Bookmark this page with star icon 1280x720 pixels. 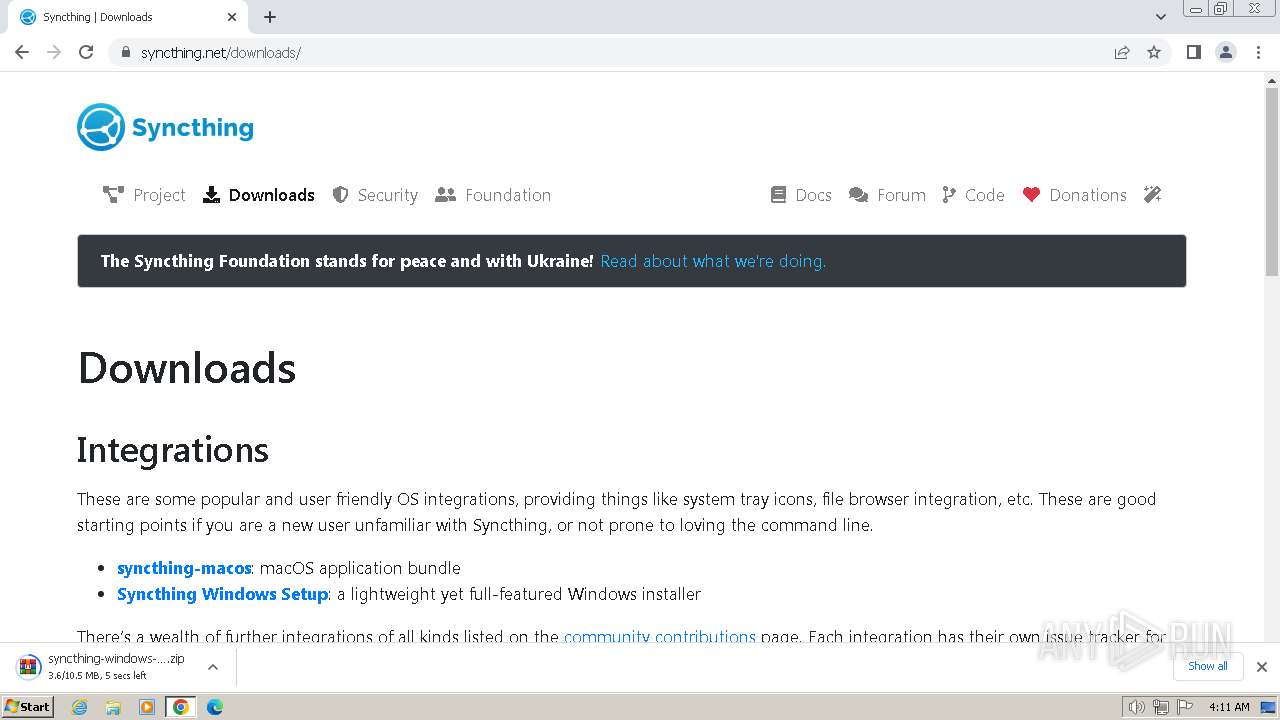(1154, 52)
